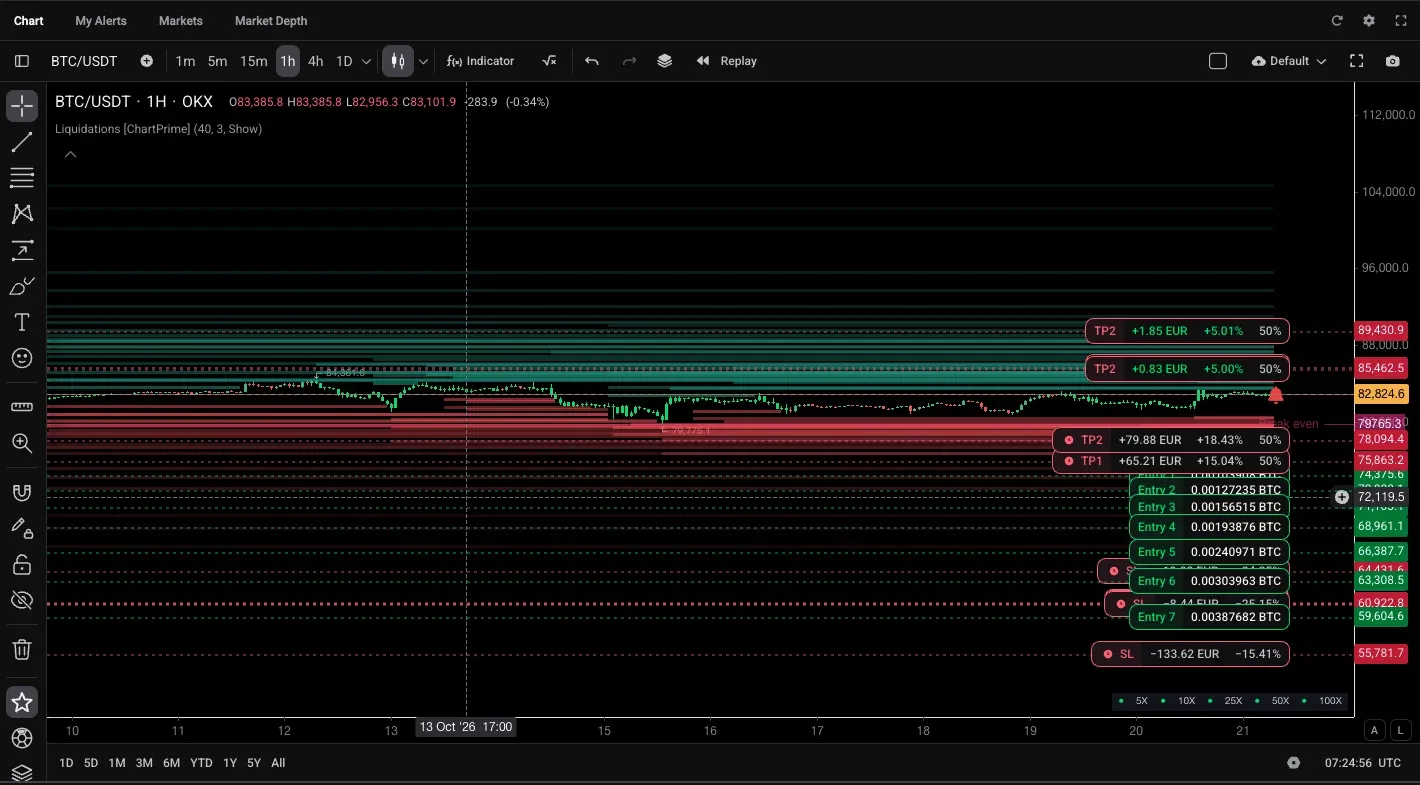Select the Chart tab

[29, 20]
